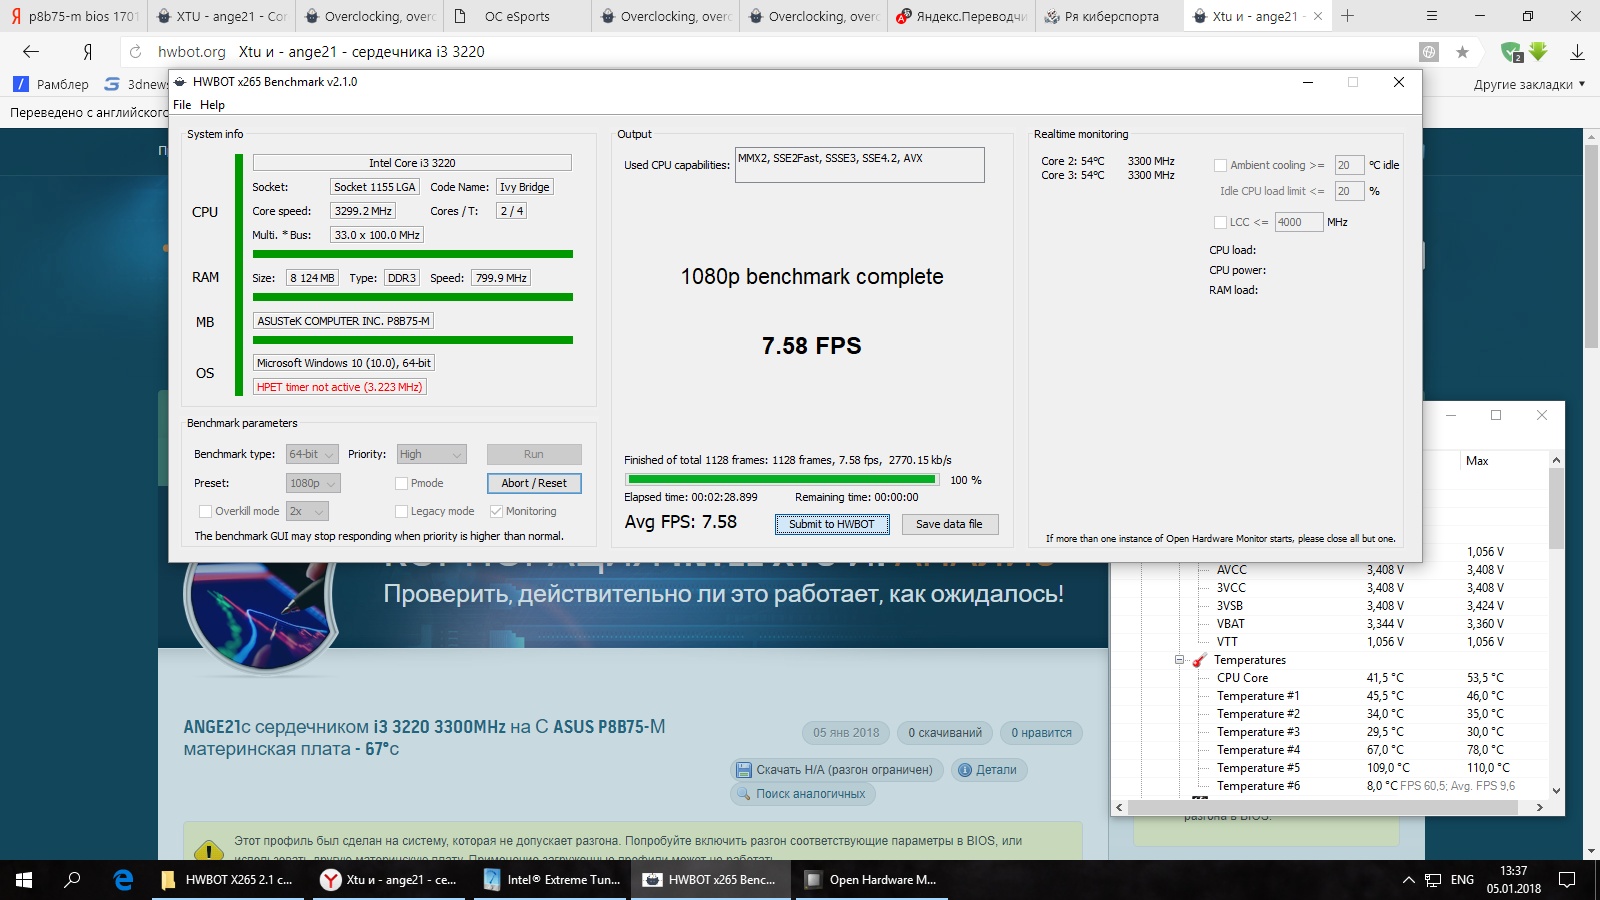Open the Help menu in HWBOT x265
1600x900 pixels.
tap(212, 105)
